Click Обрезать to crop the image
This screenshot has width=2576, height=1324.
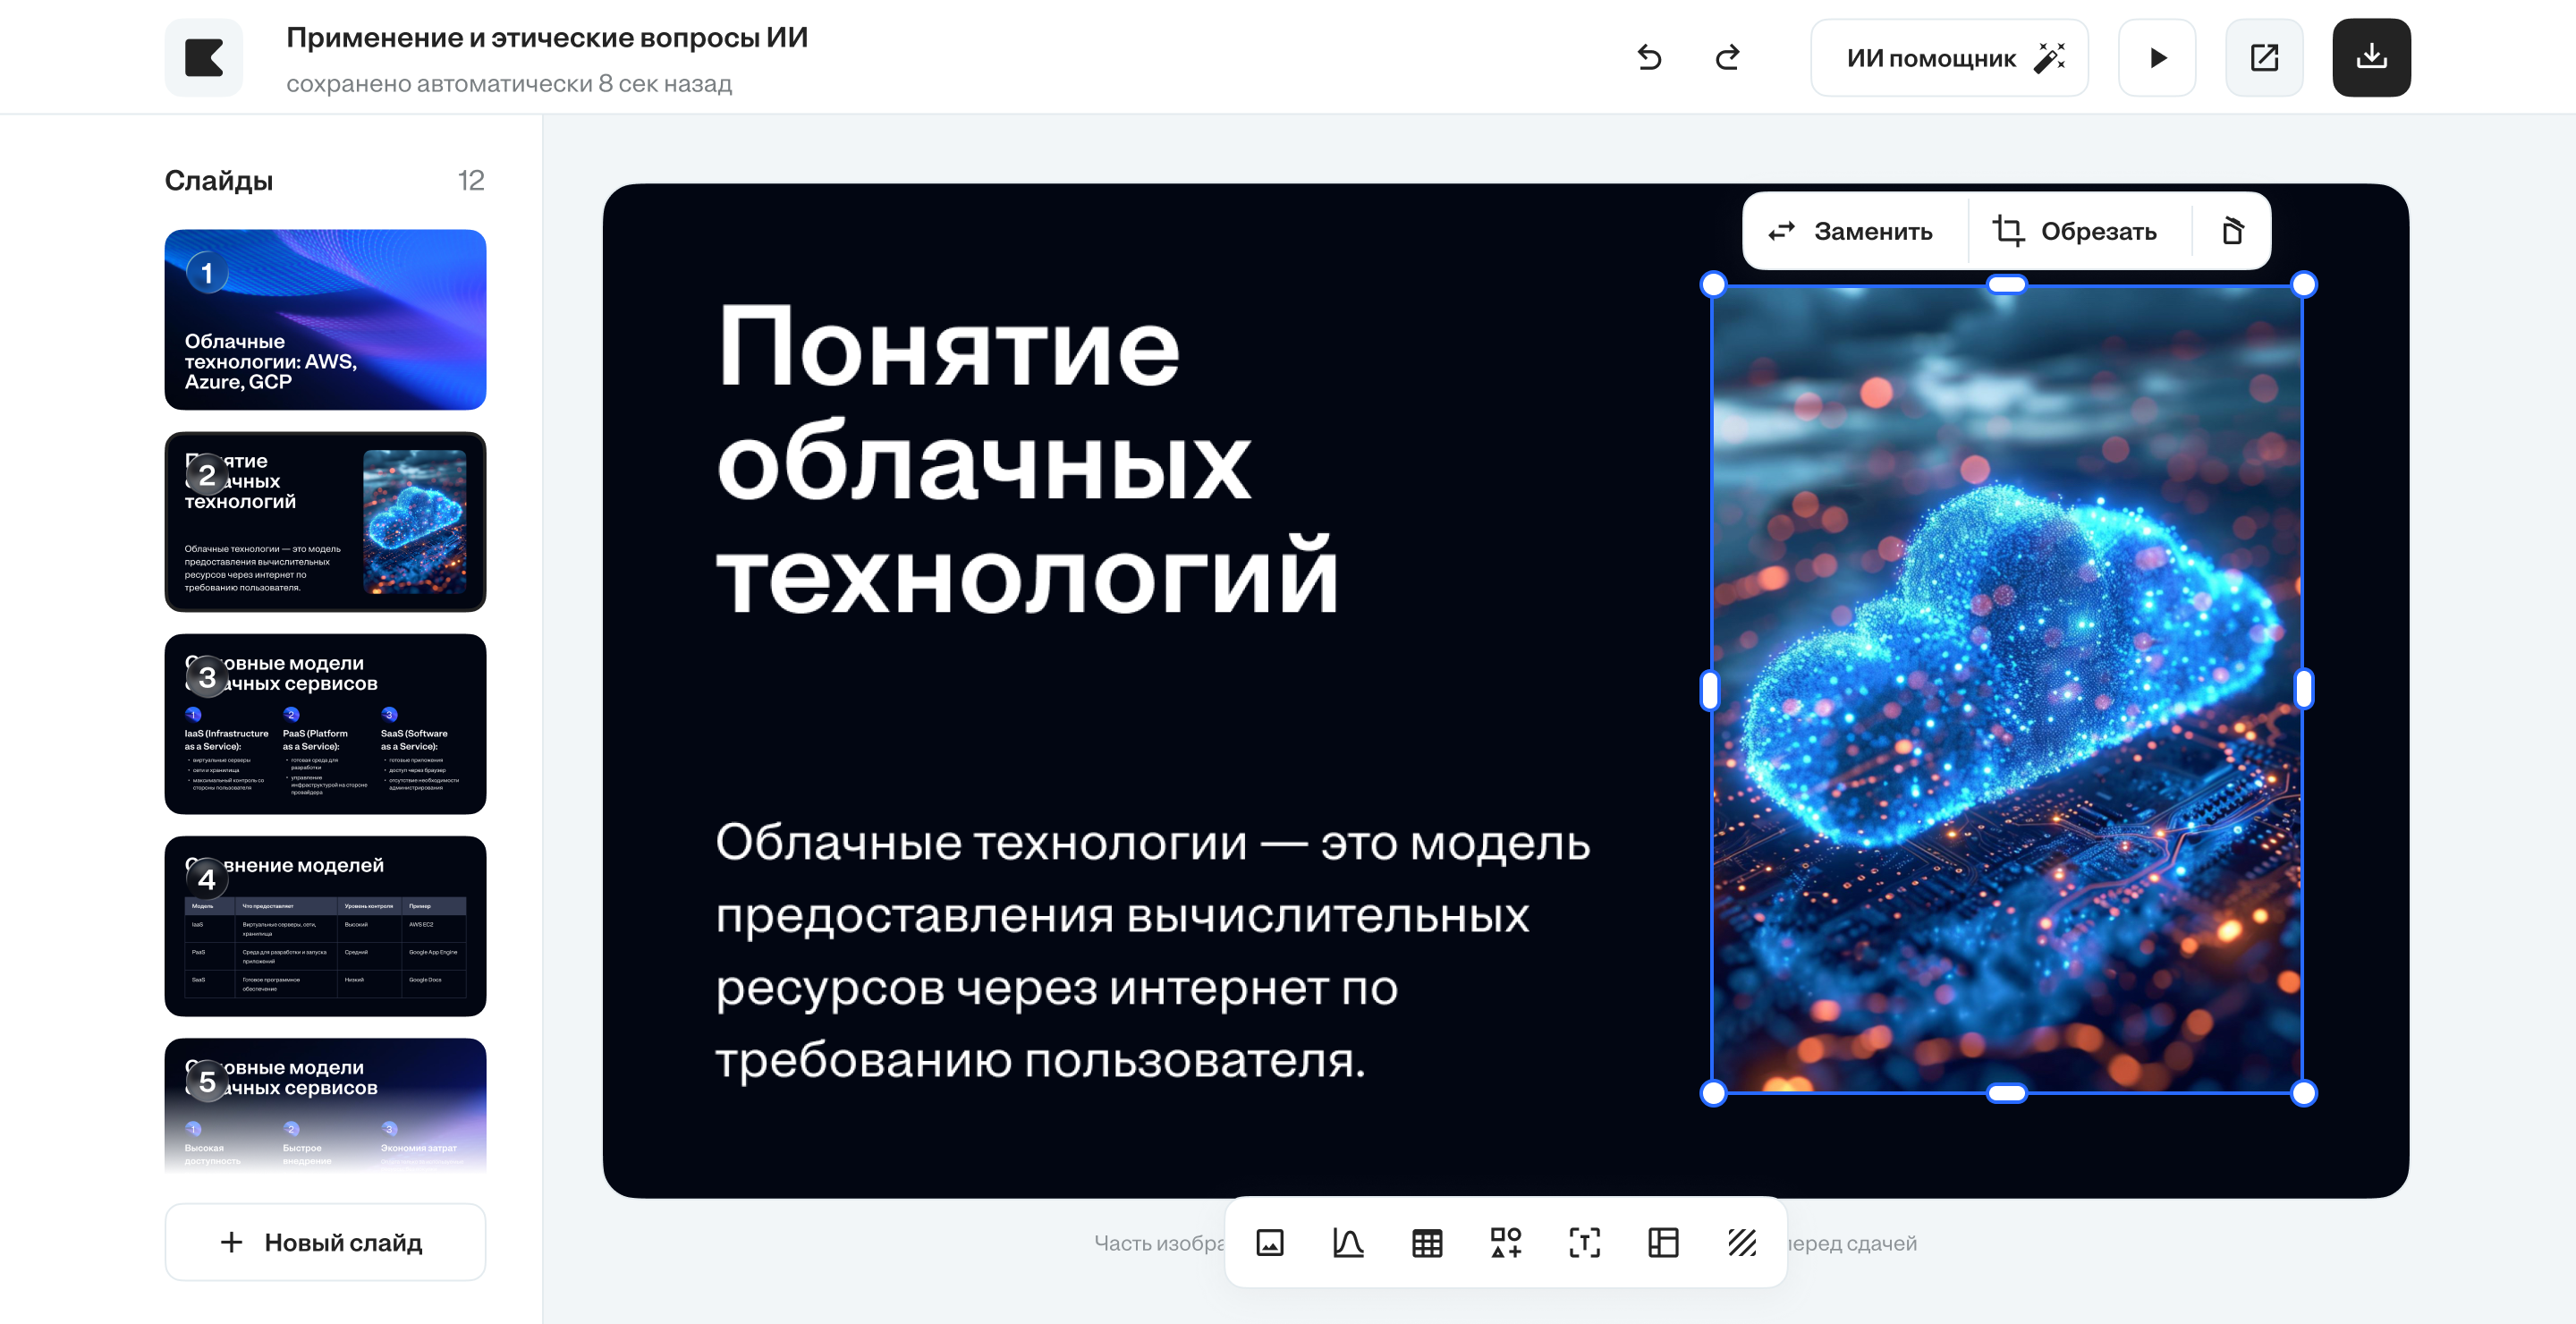click(x=2076, y=231)
